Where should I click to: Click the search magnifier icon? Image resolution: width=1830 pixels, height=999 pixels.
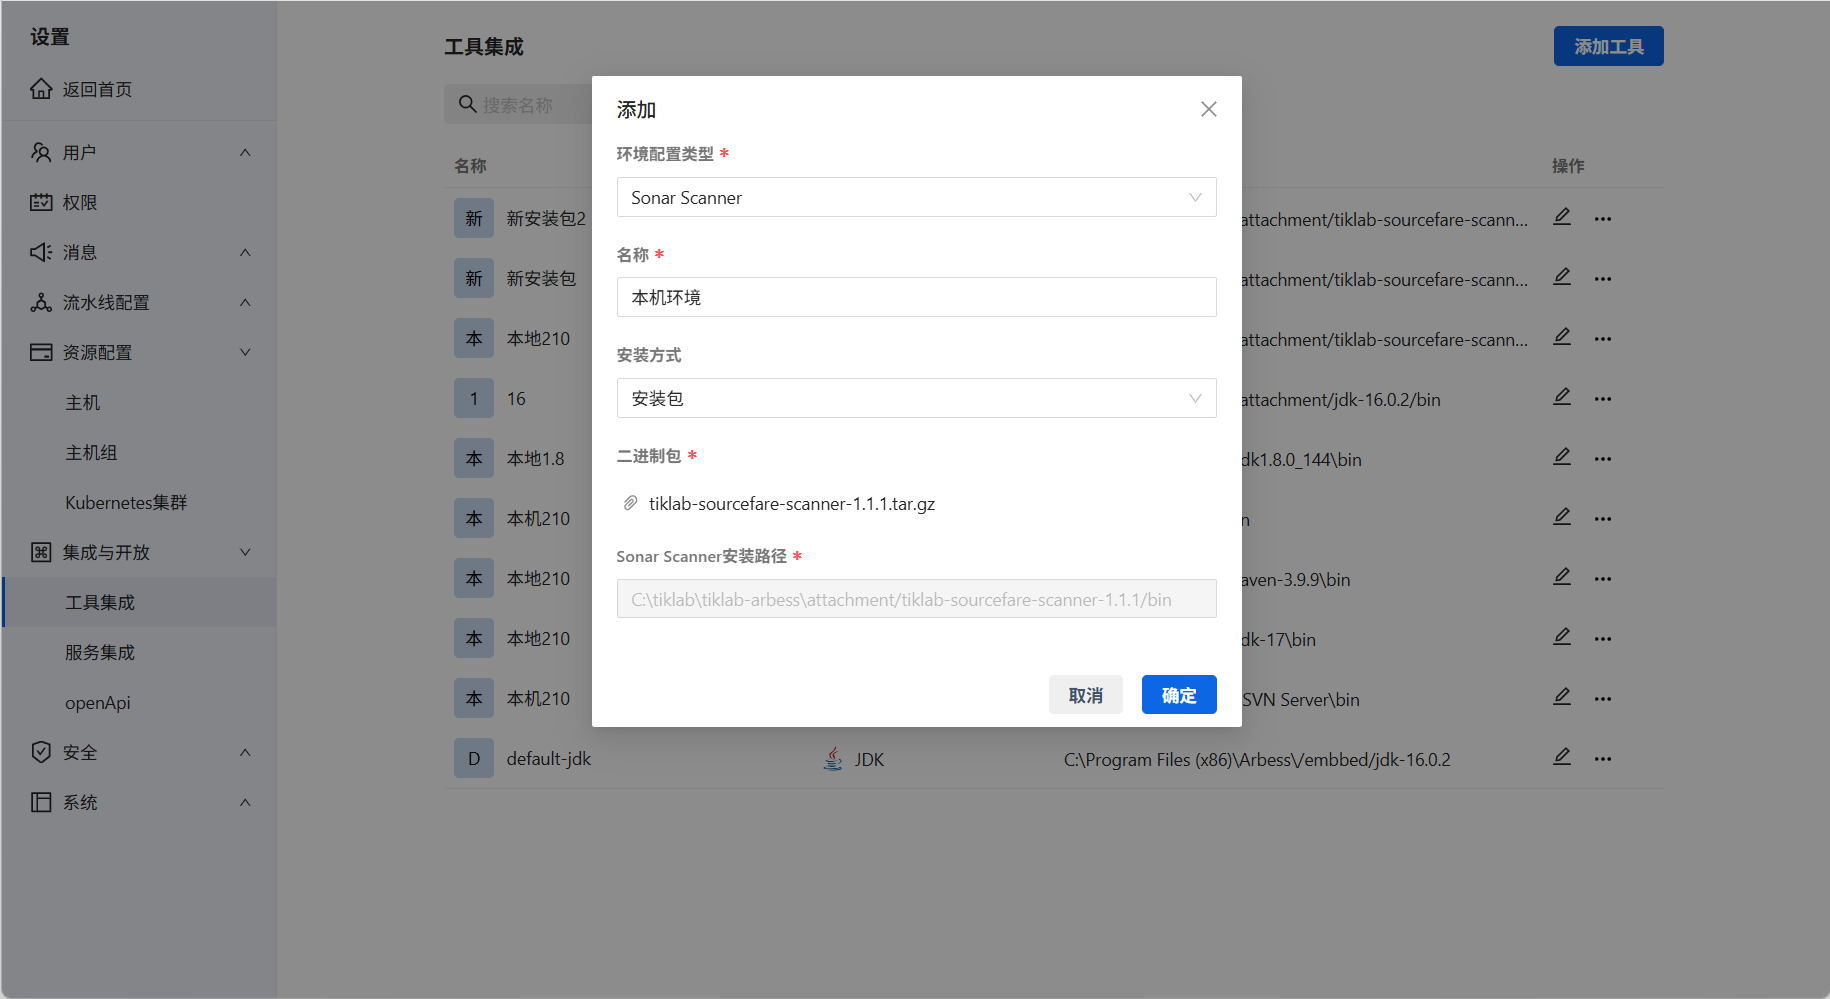[x=467, y=104]
